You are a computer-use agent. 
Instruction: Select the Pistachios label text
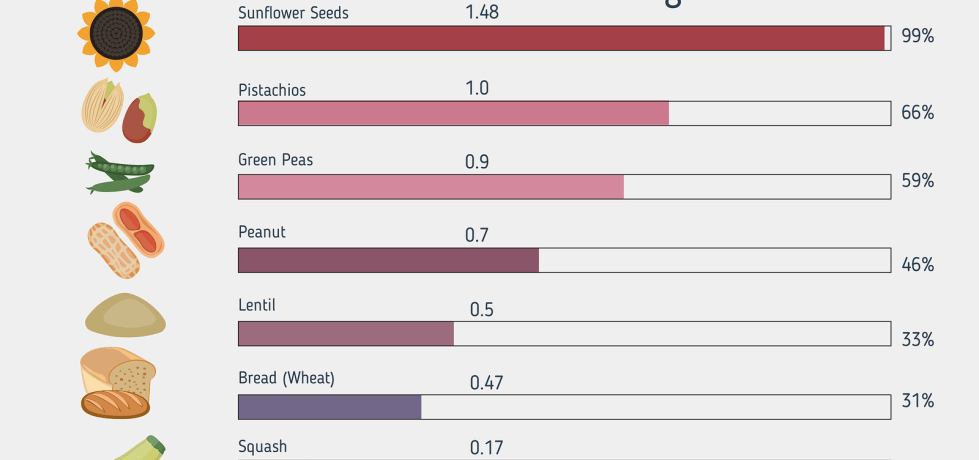tap(272, 90)
